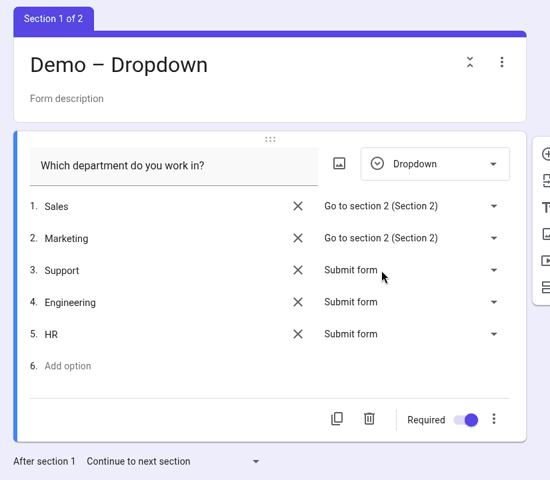Image resolution: width=550 pixels, height=480 pixels.
Task: Toggle the Required switch off
Action: point(465,420)
